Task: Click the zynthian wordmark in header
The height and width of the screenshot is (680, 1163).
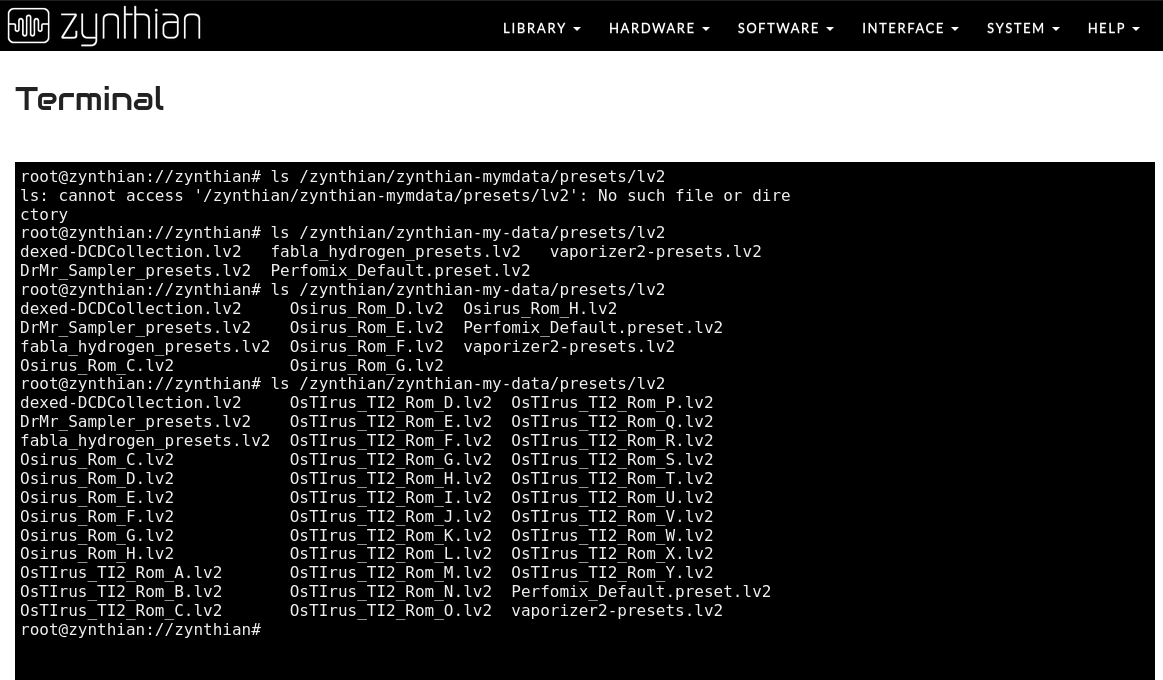Action: [x=131, y=27]
